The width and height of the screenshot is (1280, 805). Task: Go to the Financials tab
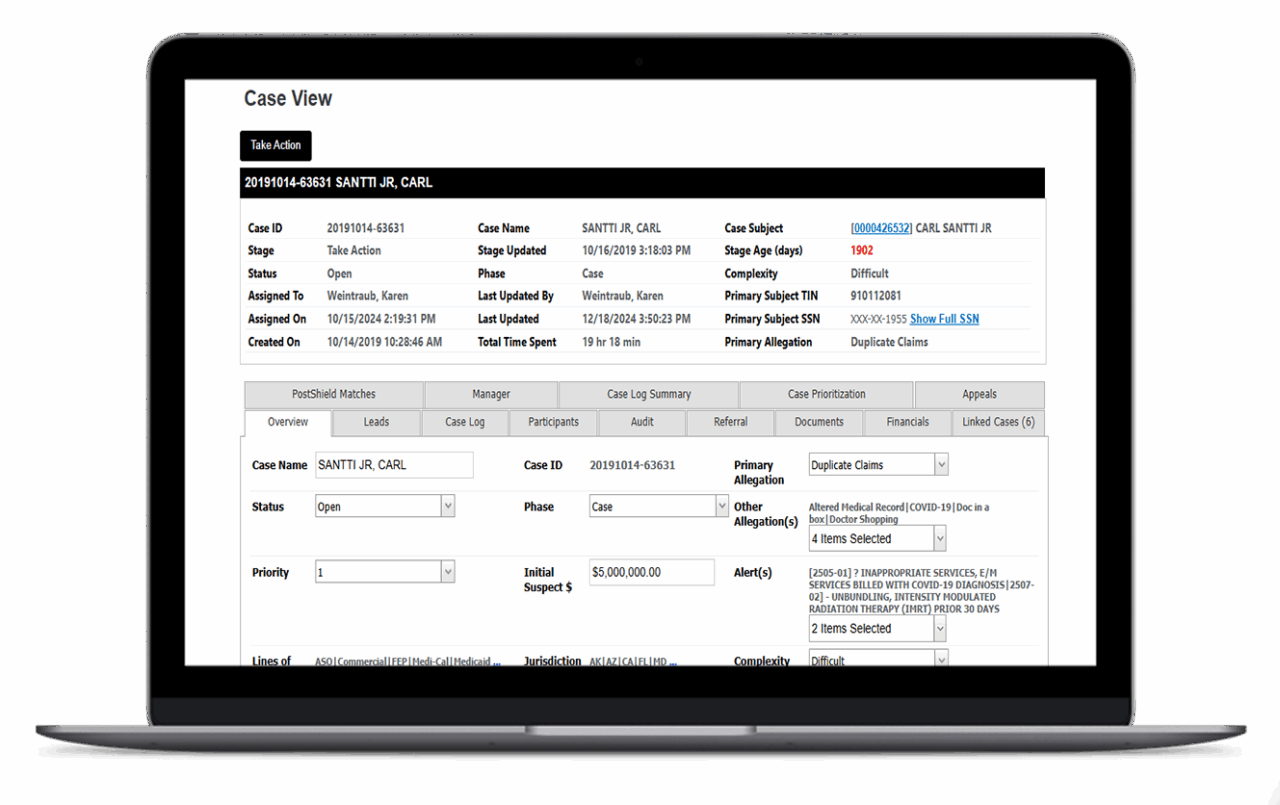(906, 422)
